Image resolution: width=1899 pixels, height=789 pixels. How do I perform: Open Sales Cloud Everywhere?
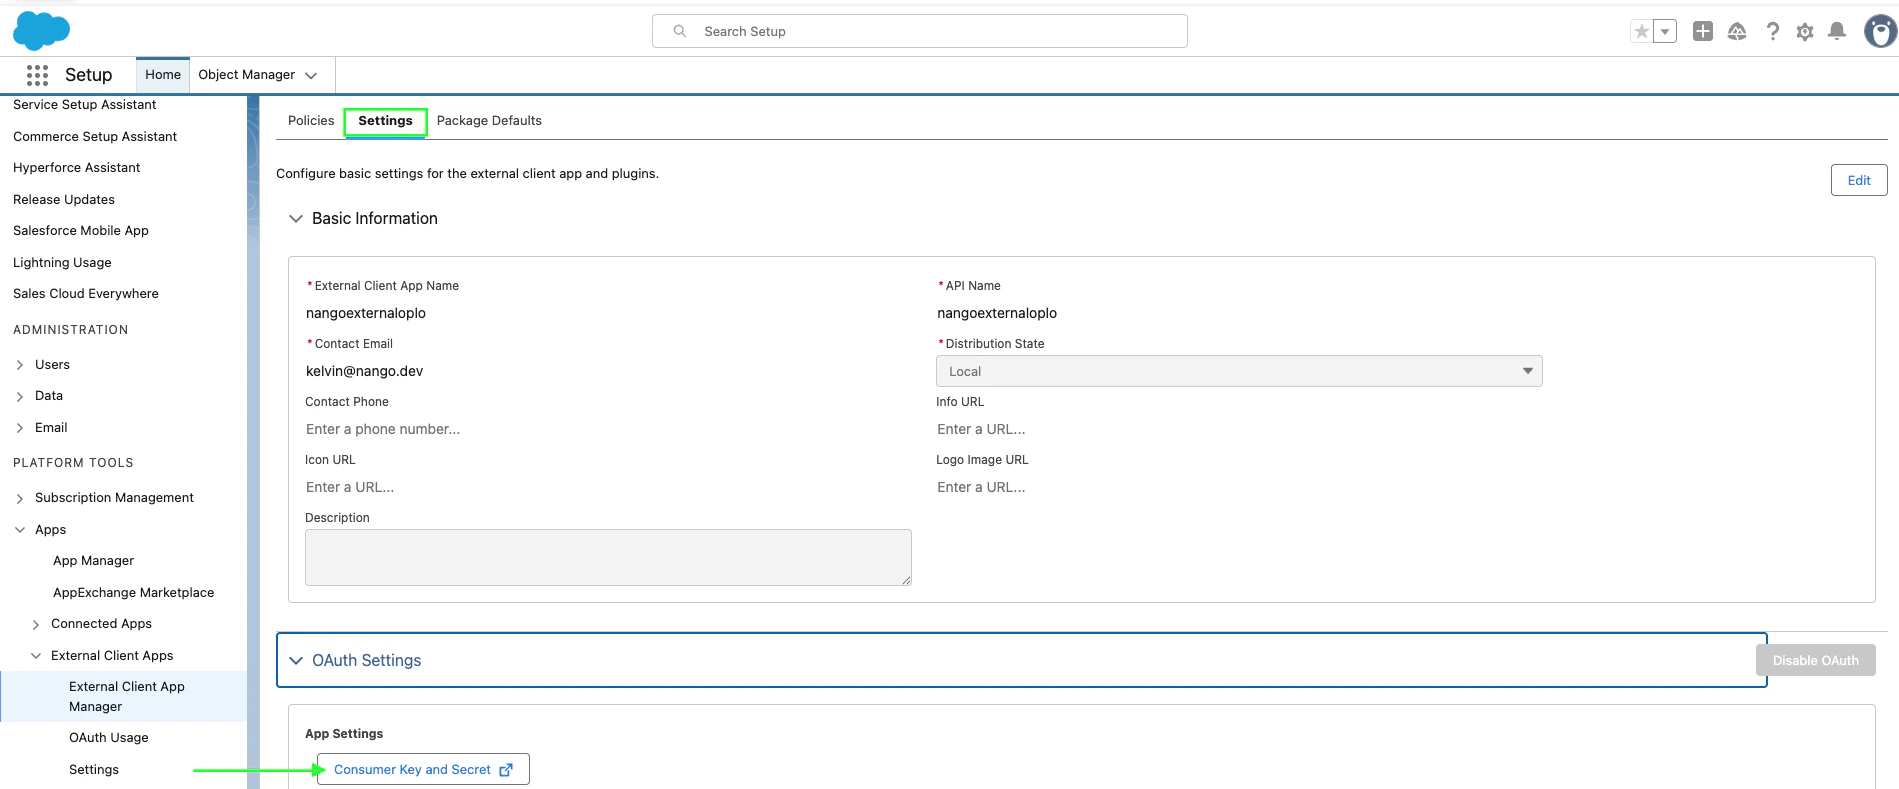pos(86,294)
